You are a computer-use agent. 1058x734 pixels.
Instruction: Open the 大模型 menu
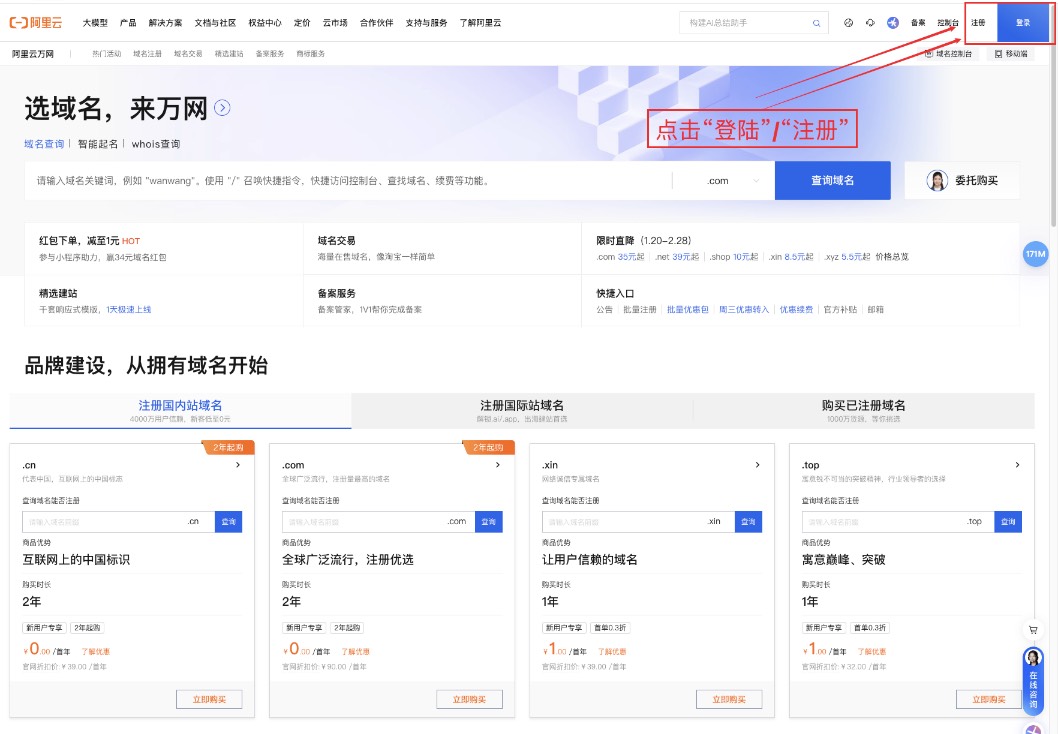pos(95,23)
